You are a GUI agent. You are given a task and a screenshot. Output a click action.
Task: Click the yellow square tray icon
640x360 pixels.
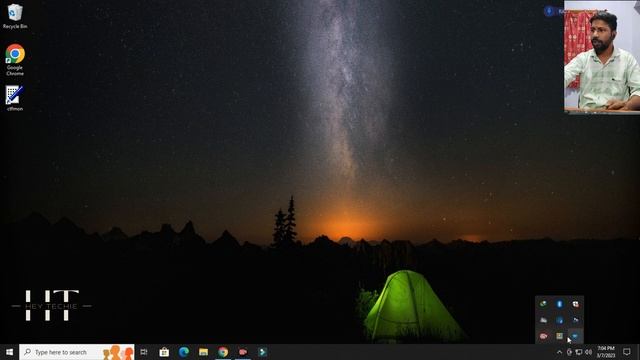(x=560, y=336)
